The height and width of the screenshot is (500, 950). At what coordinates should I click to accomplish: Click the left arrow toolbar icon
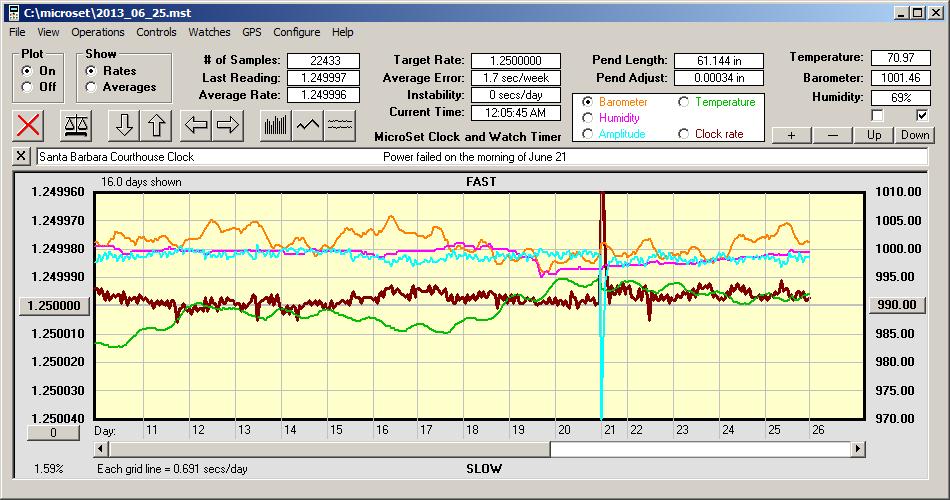(x=196, y=125)
